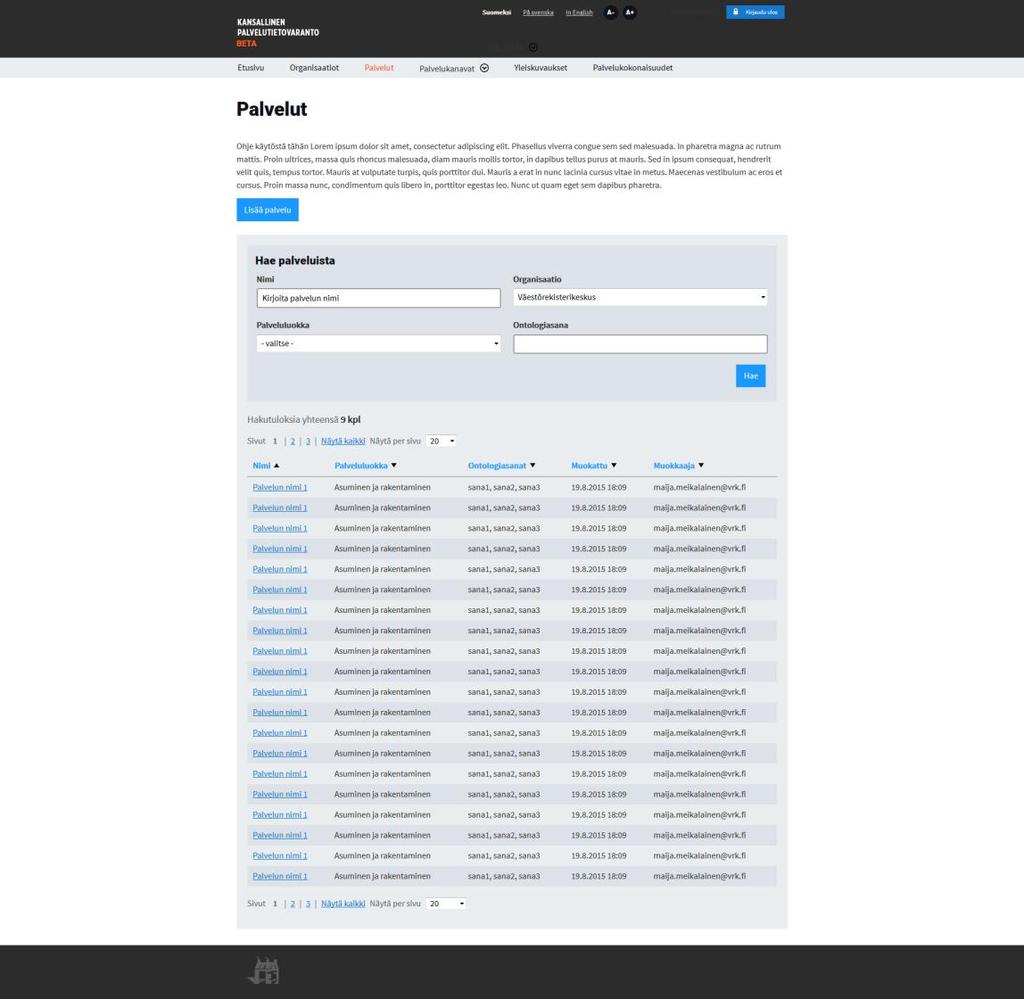
Task: Go to page 3 in pagination above the table
Action: 308,441
